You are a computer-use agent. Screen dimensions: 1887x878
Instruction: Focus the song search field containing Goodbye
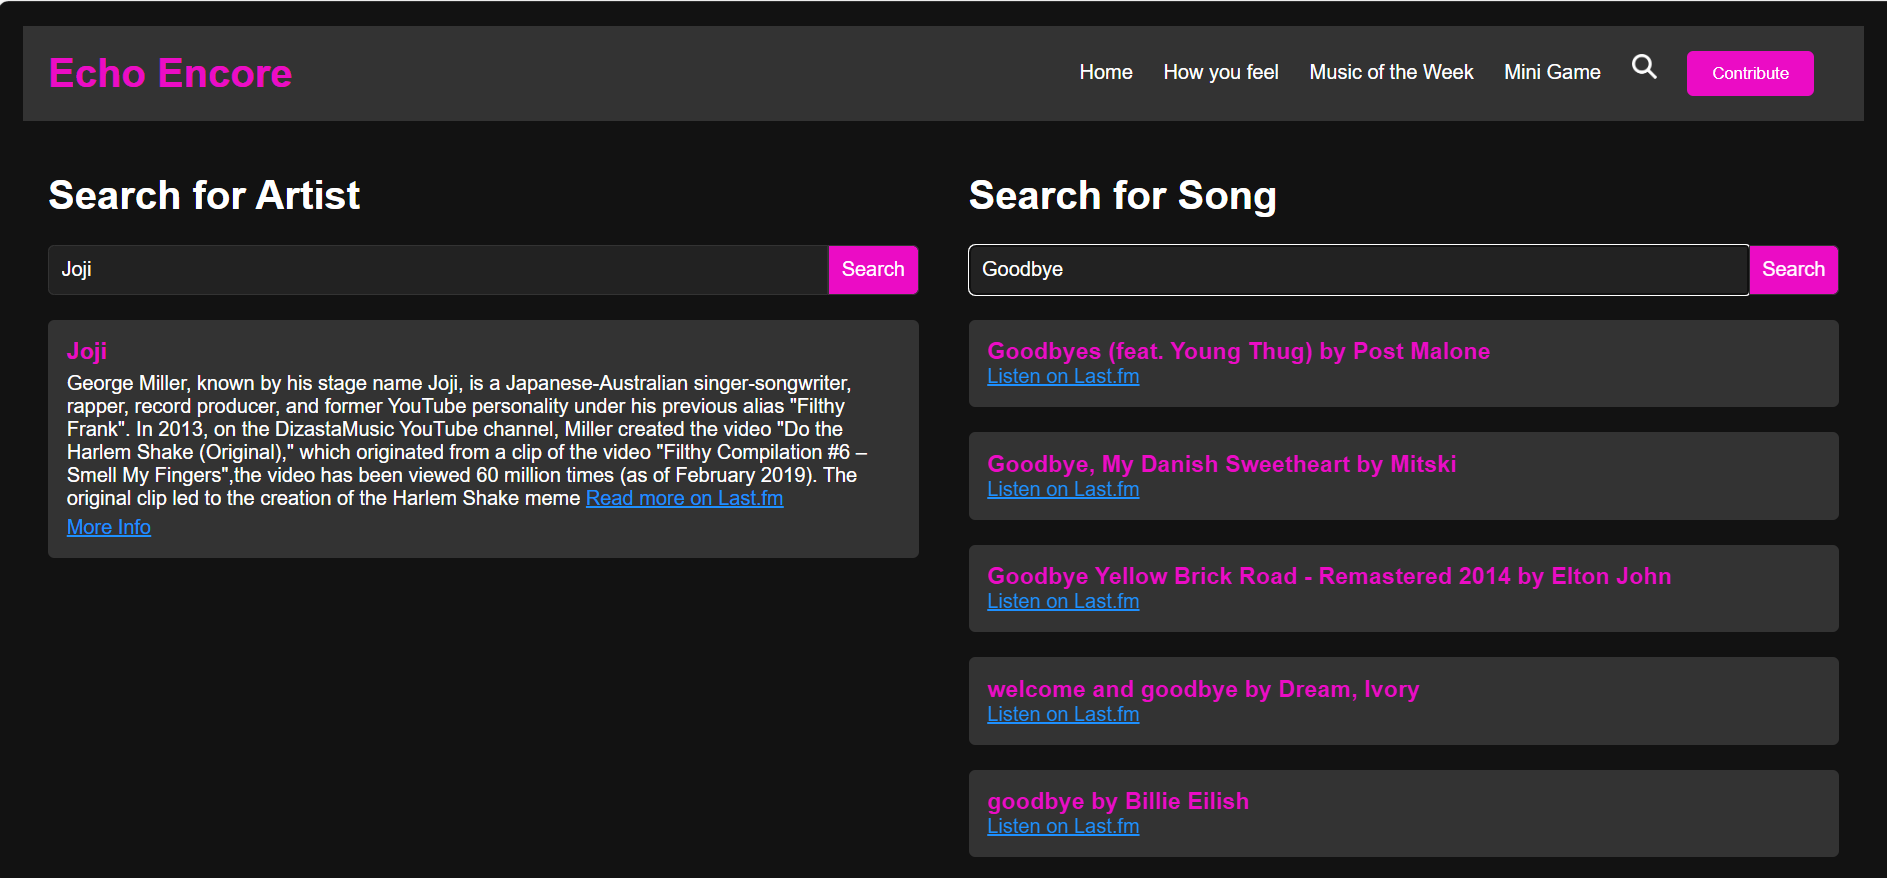1358,270
